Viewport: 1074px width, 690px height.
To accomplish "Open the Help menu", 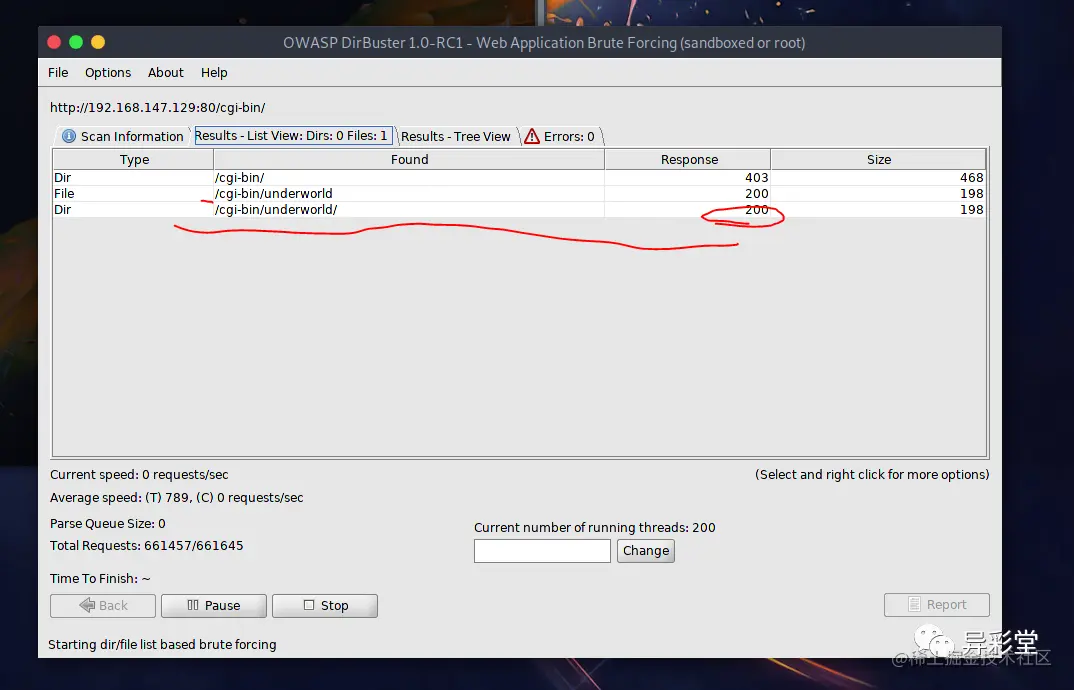I will click(x=214, y=73).
